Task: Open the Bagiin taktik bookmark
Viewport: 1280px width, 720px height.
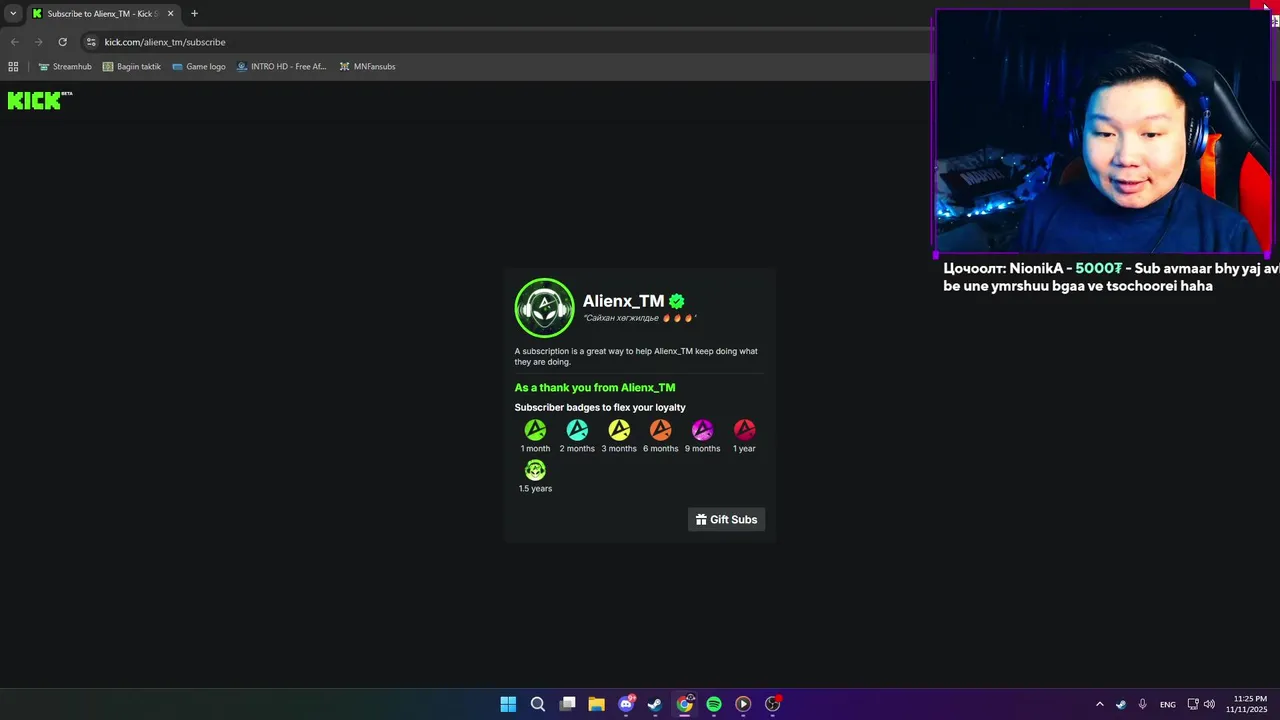Action: click(132, 67)
